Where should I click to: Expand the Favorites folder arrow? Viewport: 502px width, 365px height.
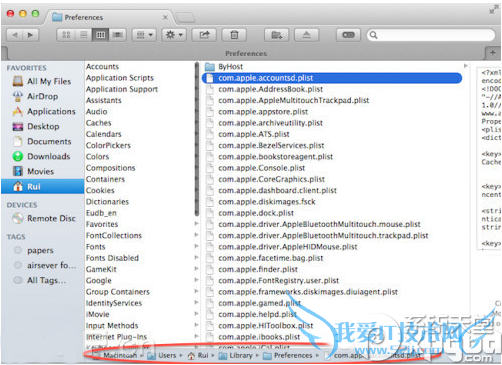point(196,224)
